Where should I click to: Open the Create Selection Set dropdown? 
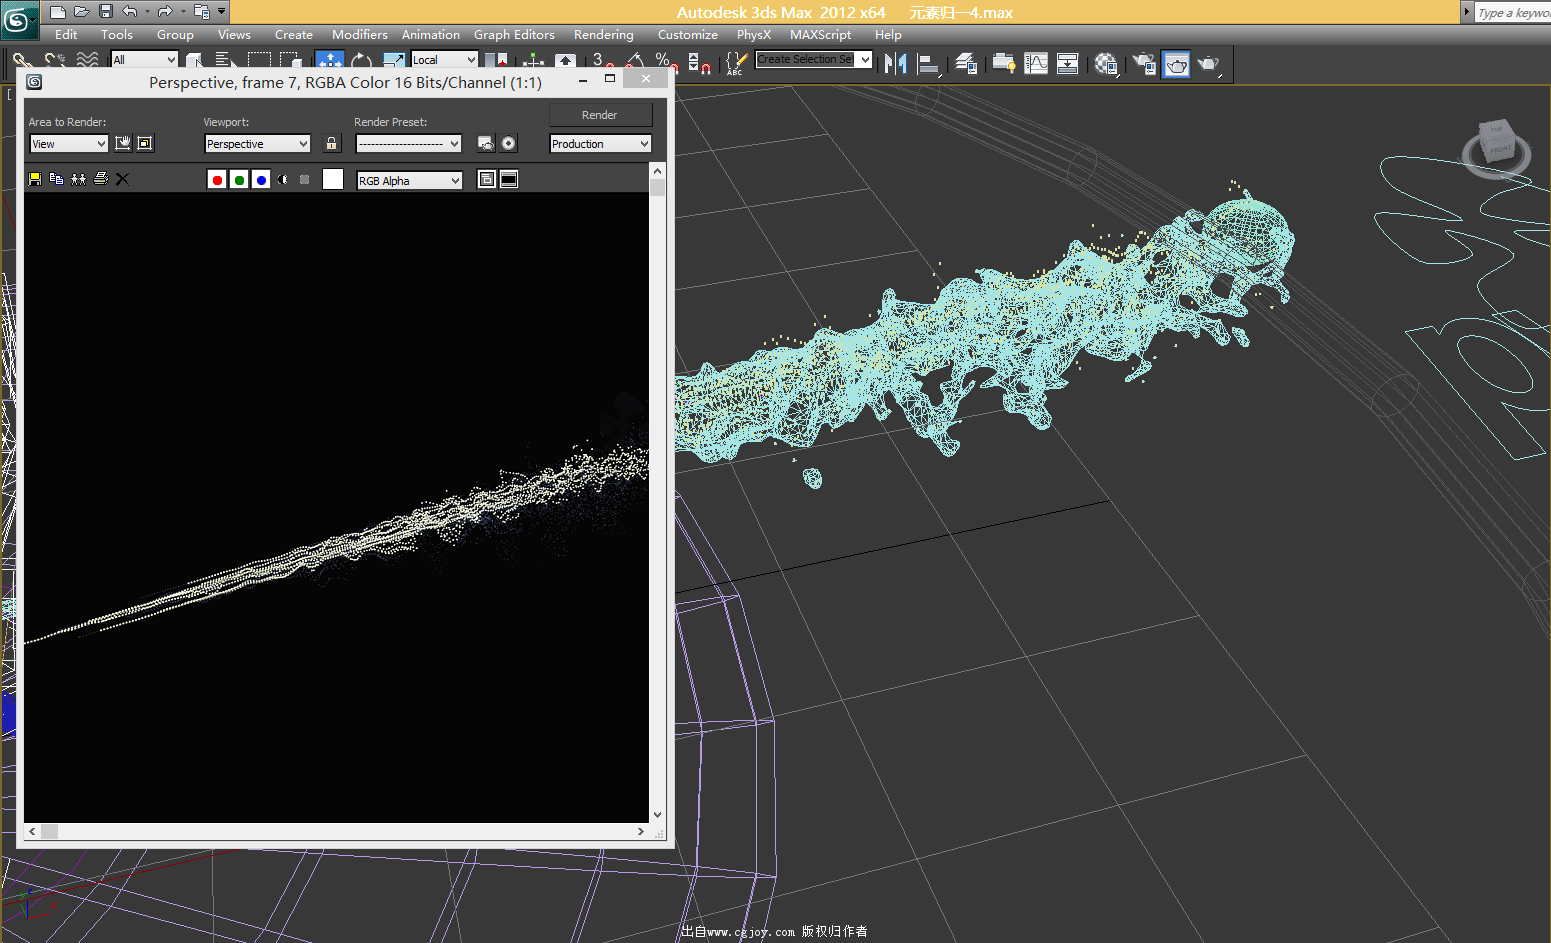(x=813, y=60)
